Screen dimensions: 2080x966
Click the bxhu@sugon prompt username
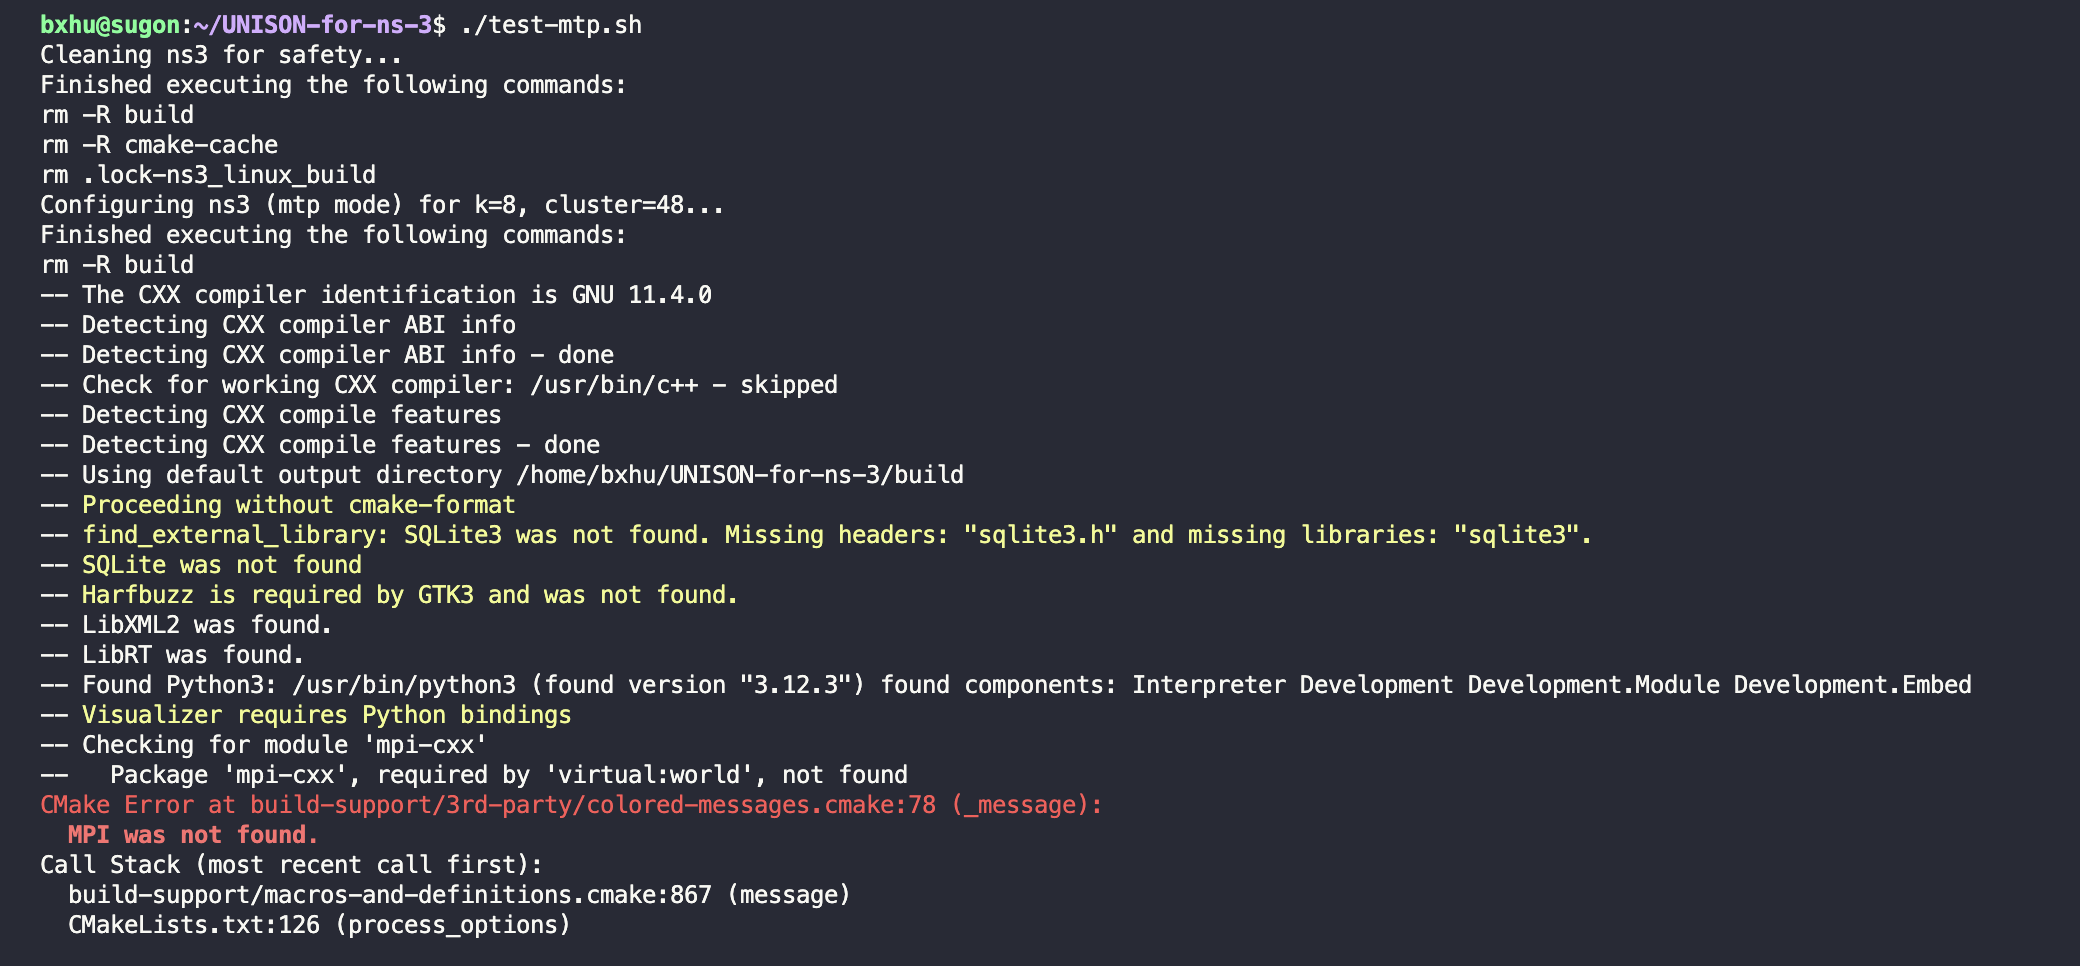pos(110,25)
